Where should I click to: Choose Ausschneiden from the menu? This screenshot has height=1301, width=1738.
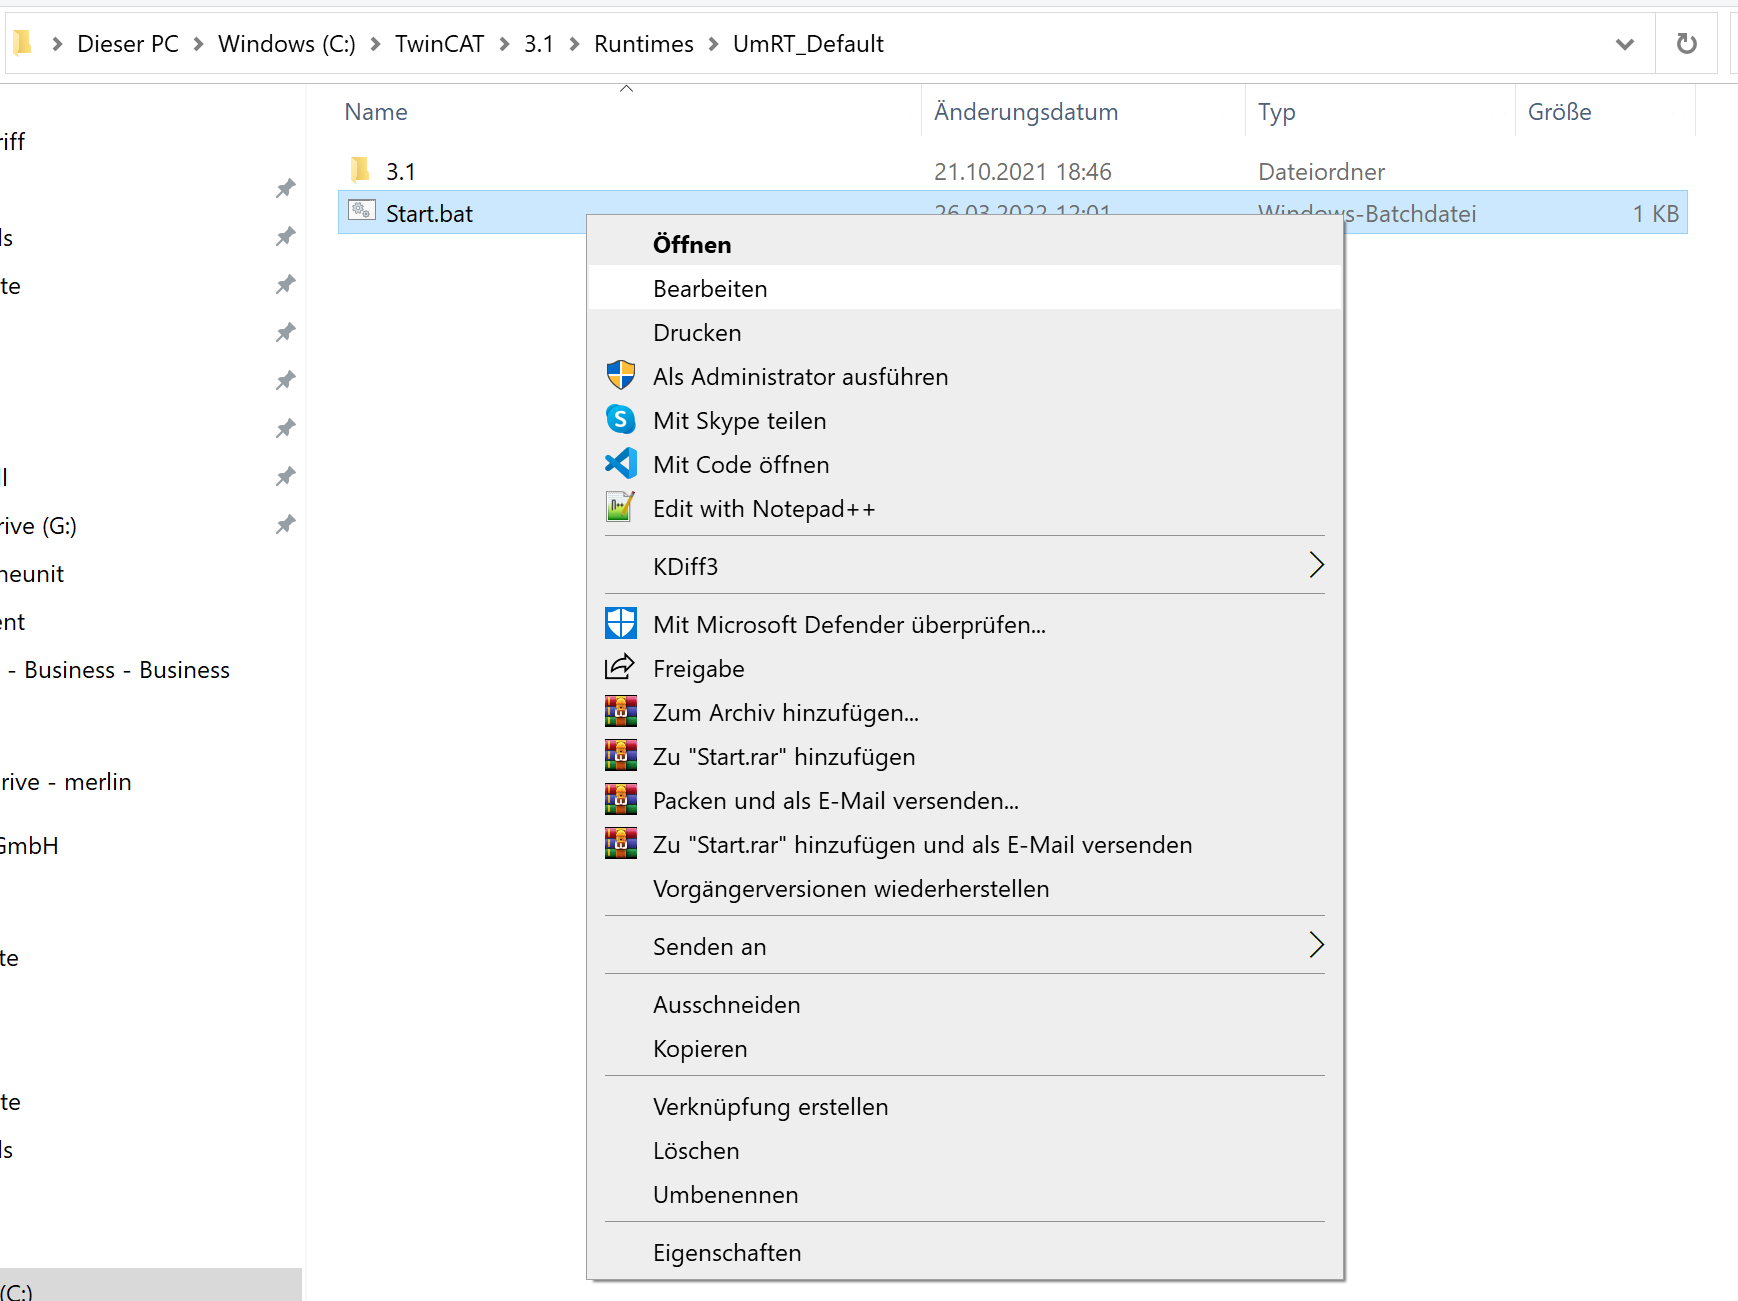965,1004
